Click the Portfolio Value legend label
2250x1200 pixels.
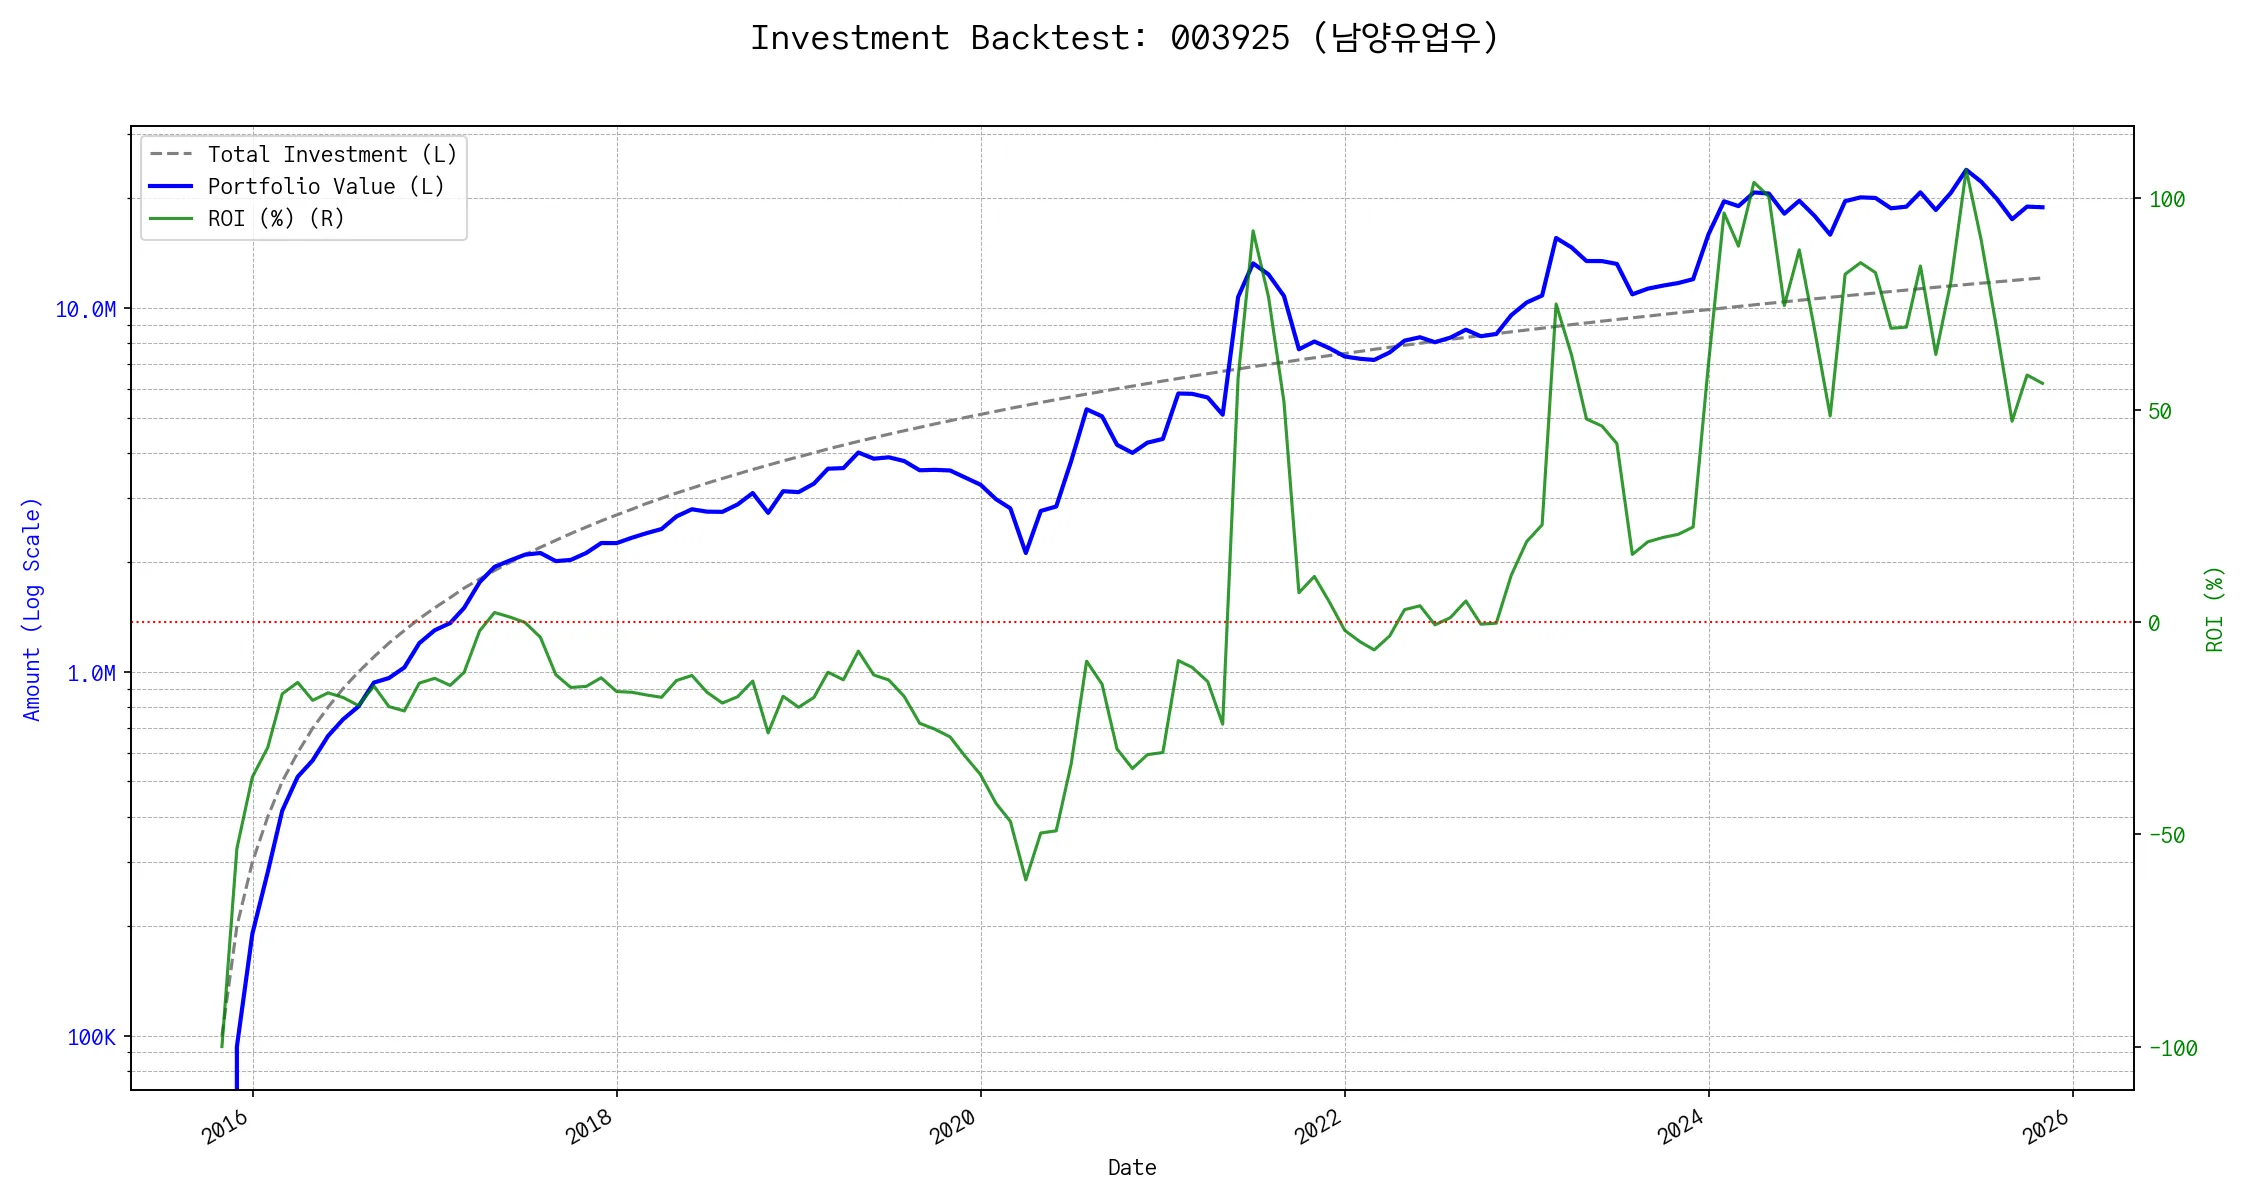click(326, 186)
